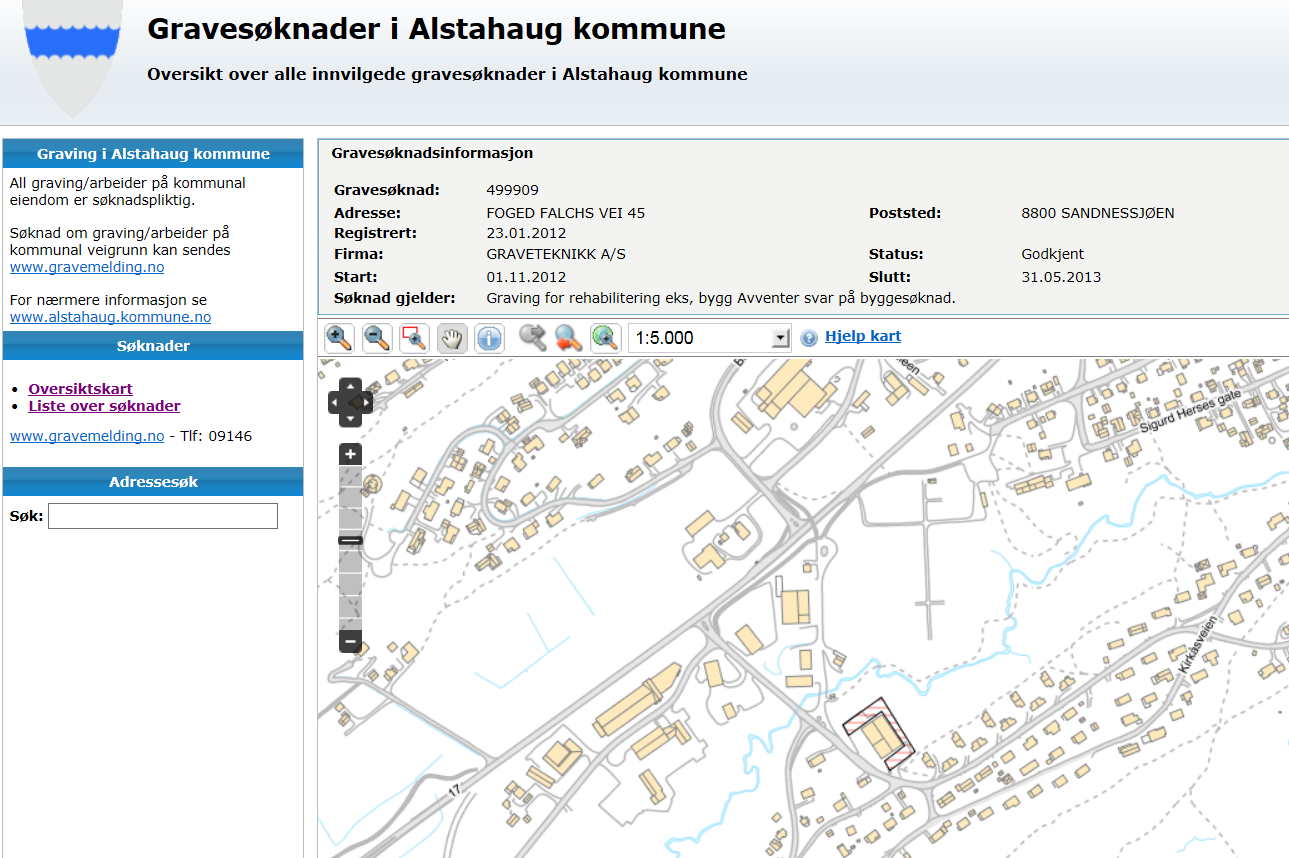This screenshot has width=1289, height=858.
Task: Select firm name GRAVETEKNIKK A/S
Action: pos(556,254)
